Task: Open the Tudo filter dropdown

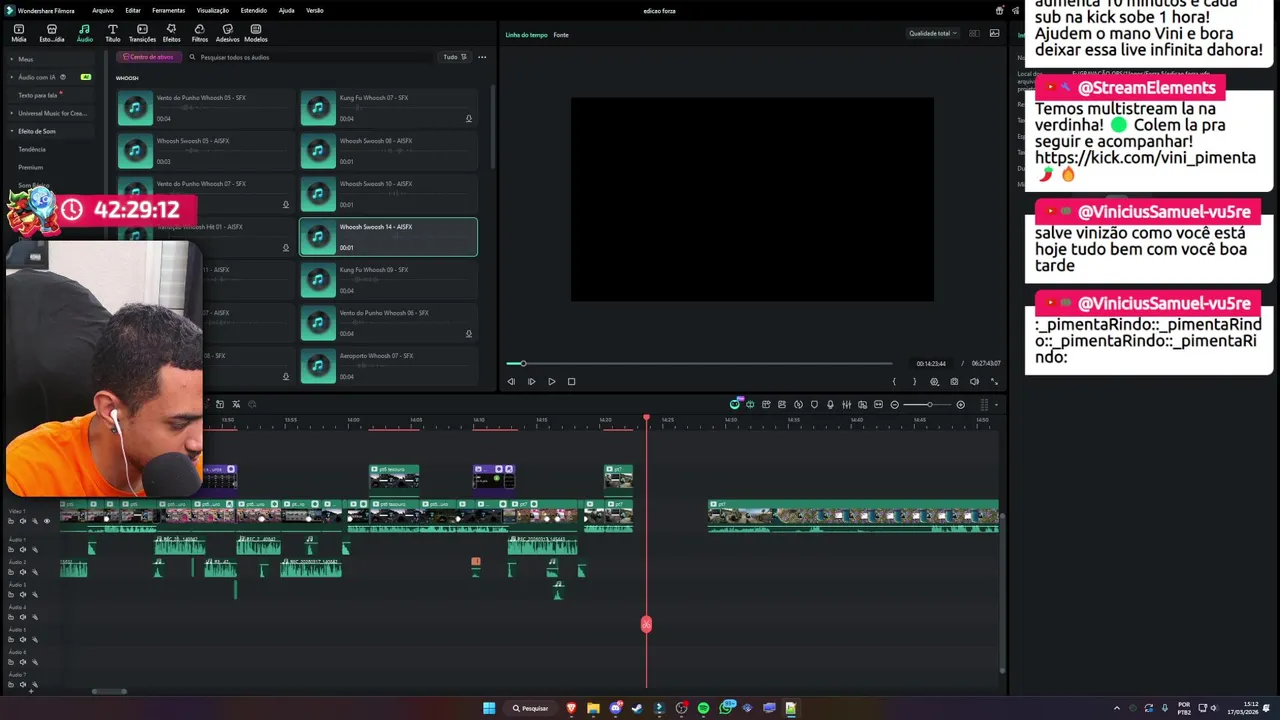Action: [x=455, y=57]
